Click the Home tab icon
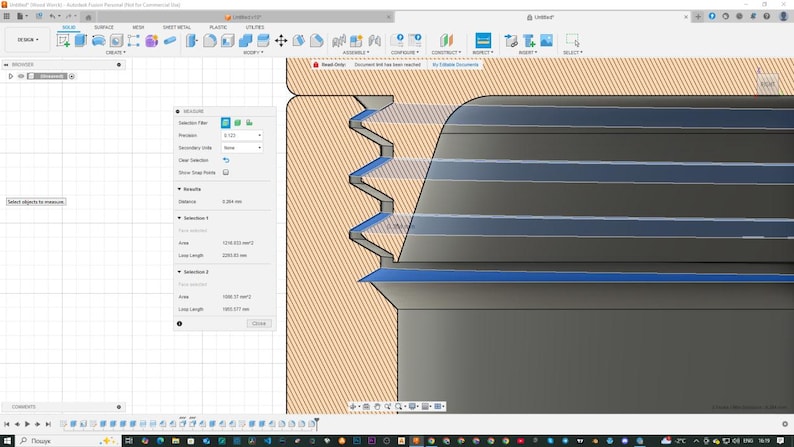The image size is (794, 447). [88, 17]
